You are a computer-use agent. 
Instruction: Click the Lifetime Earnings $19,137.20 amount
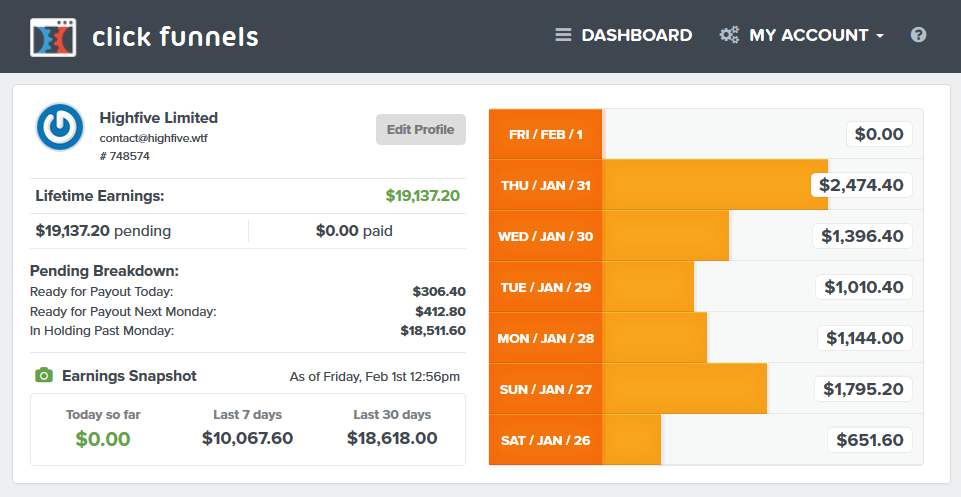coord(422,196)
